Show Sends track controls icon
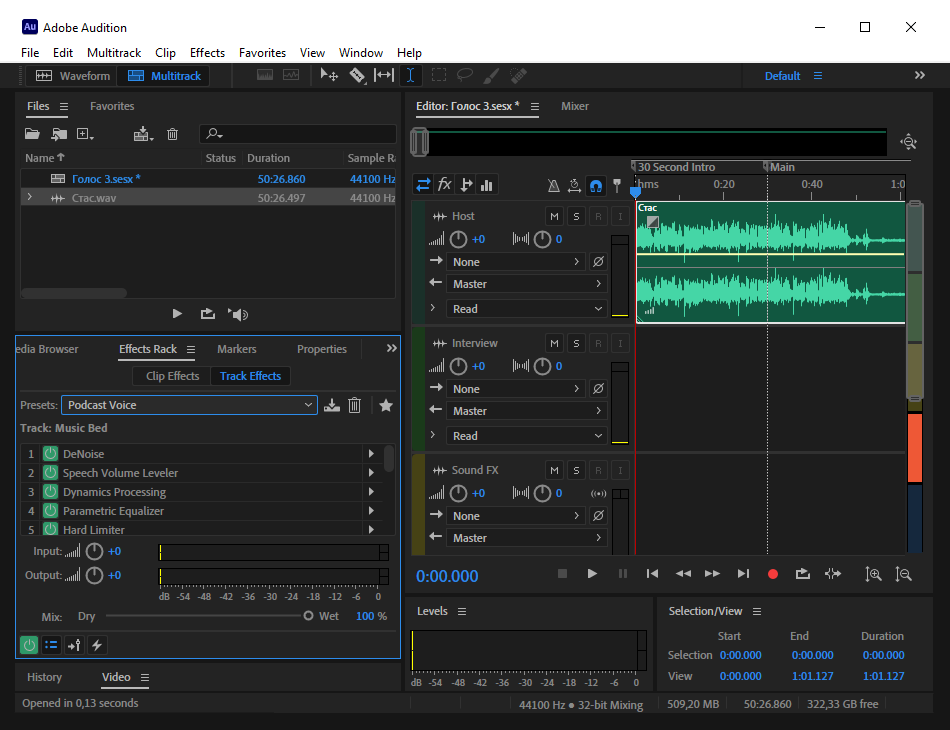Screen dimensions: 950x730 [x=466, y=185]
